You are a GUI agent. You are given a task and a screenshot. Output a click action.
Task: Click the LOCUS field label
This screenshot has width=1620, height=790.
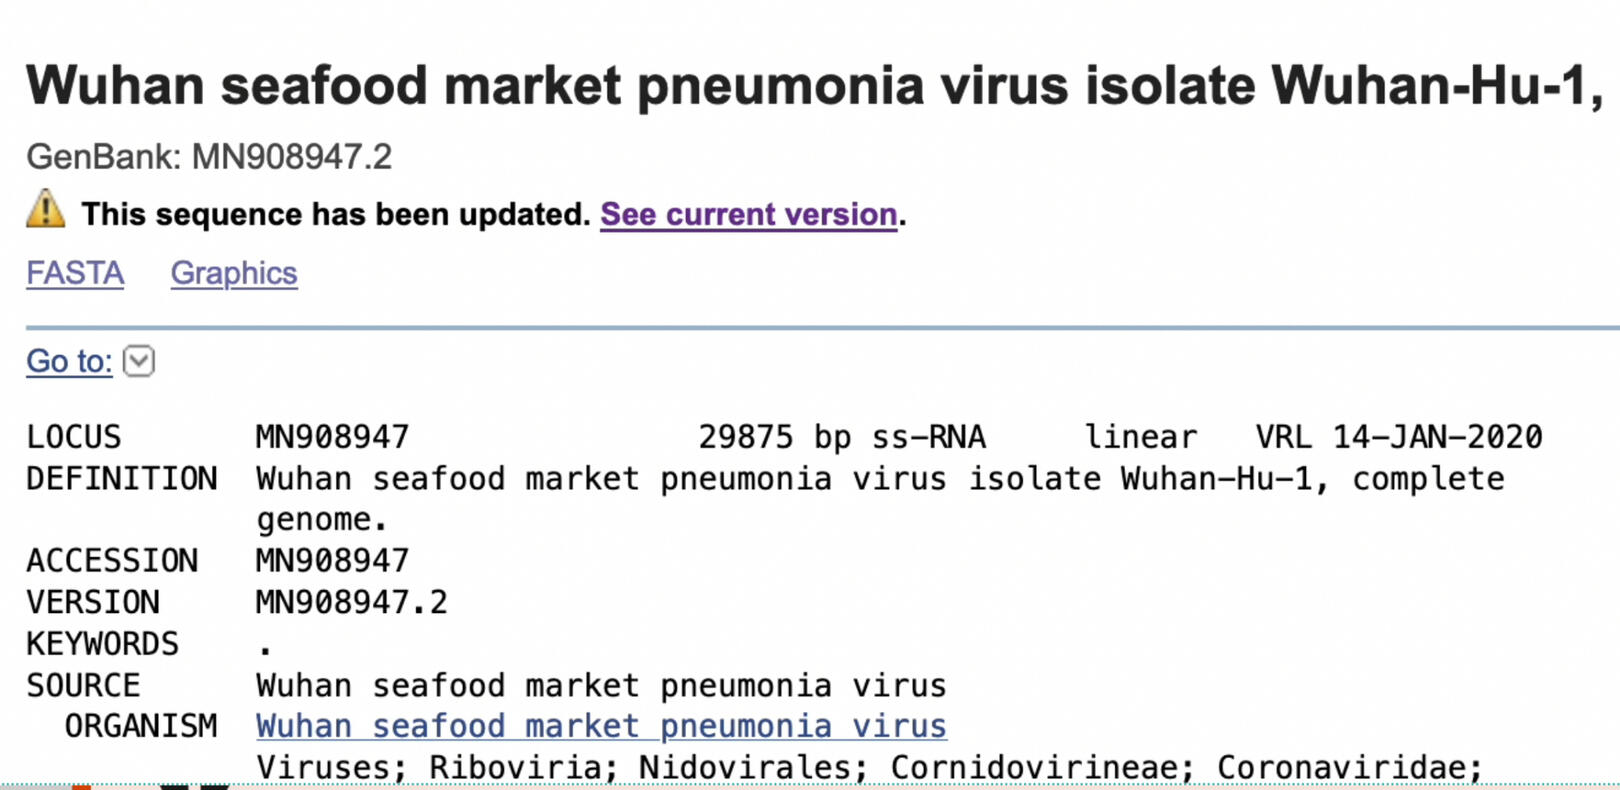pyautogui.click(x=74, y=437)
